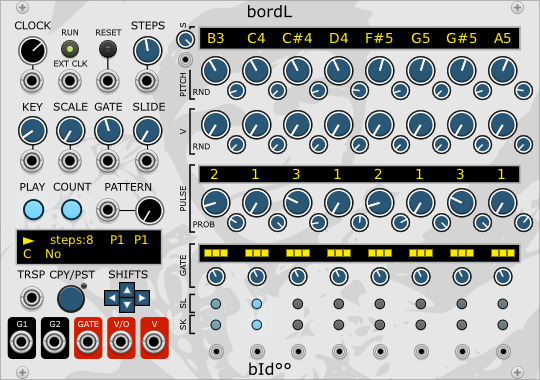Click the RESET button
The height and width of the screenshot is (380, 540).
point(107,49)
